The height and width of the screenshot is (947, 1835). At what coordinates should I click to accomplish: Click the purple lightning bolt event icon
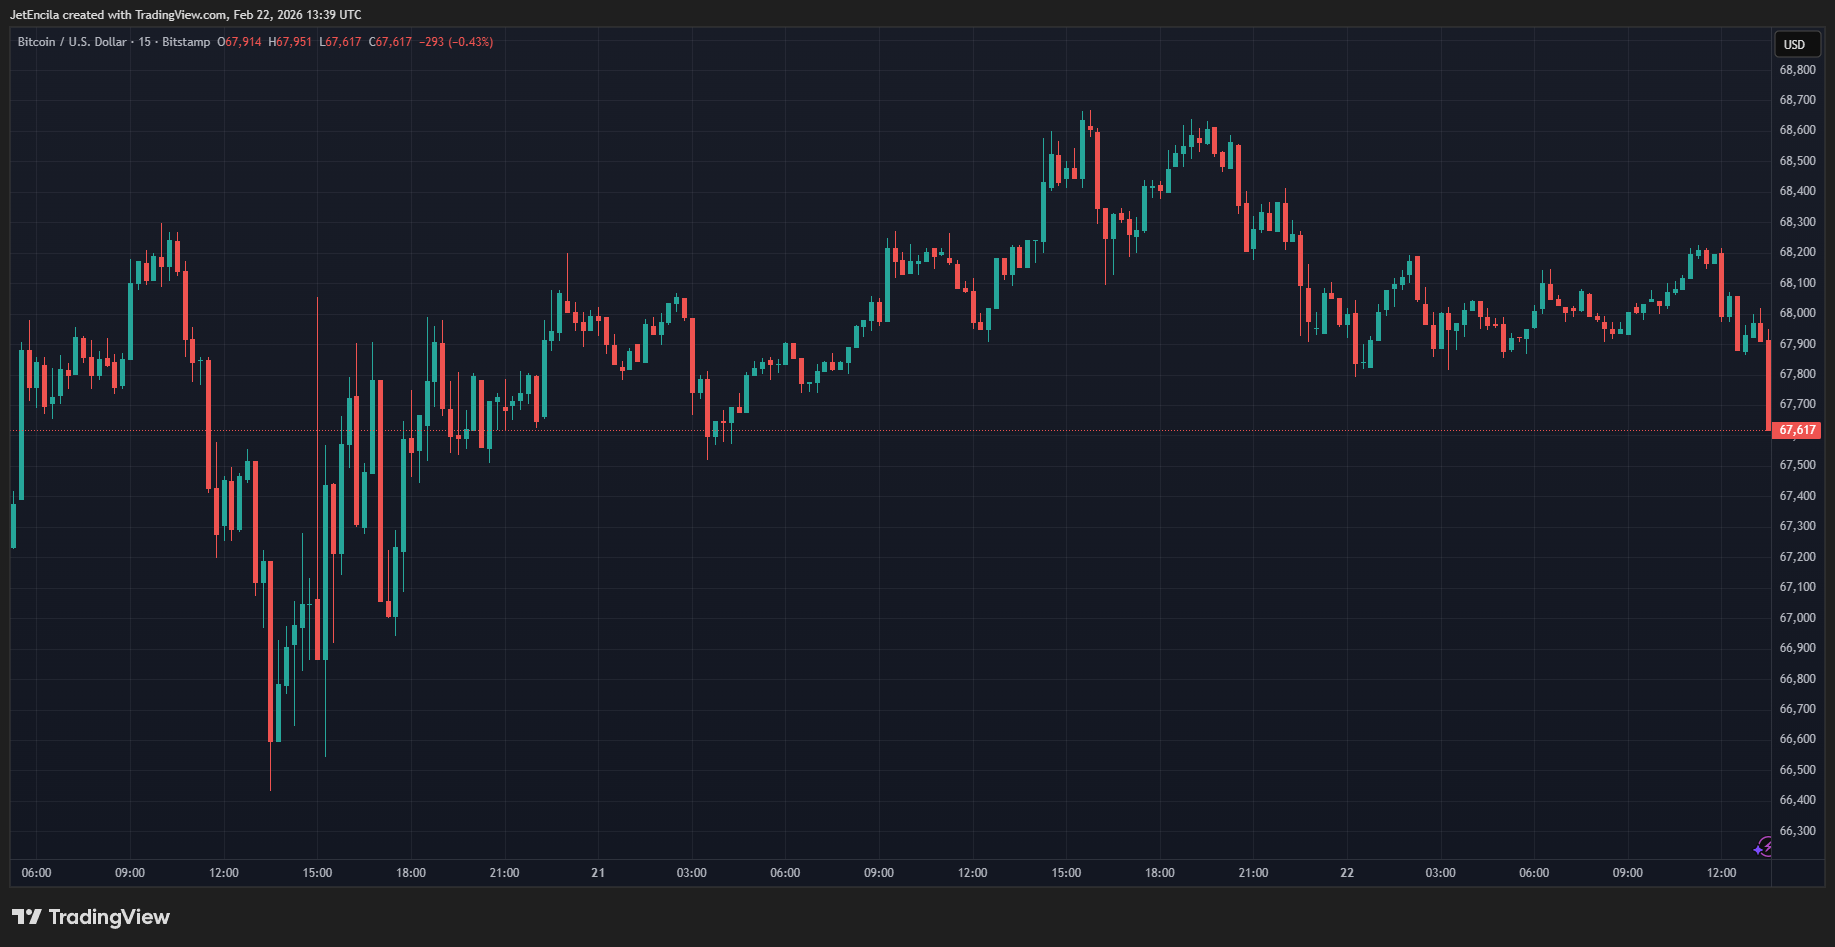(1764, 847)
